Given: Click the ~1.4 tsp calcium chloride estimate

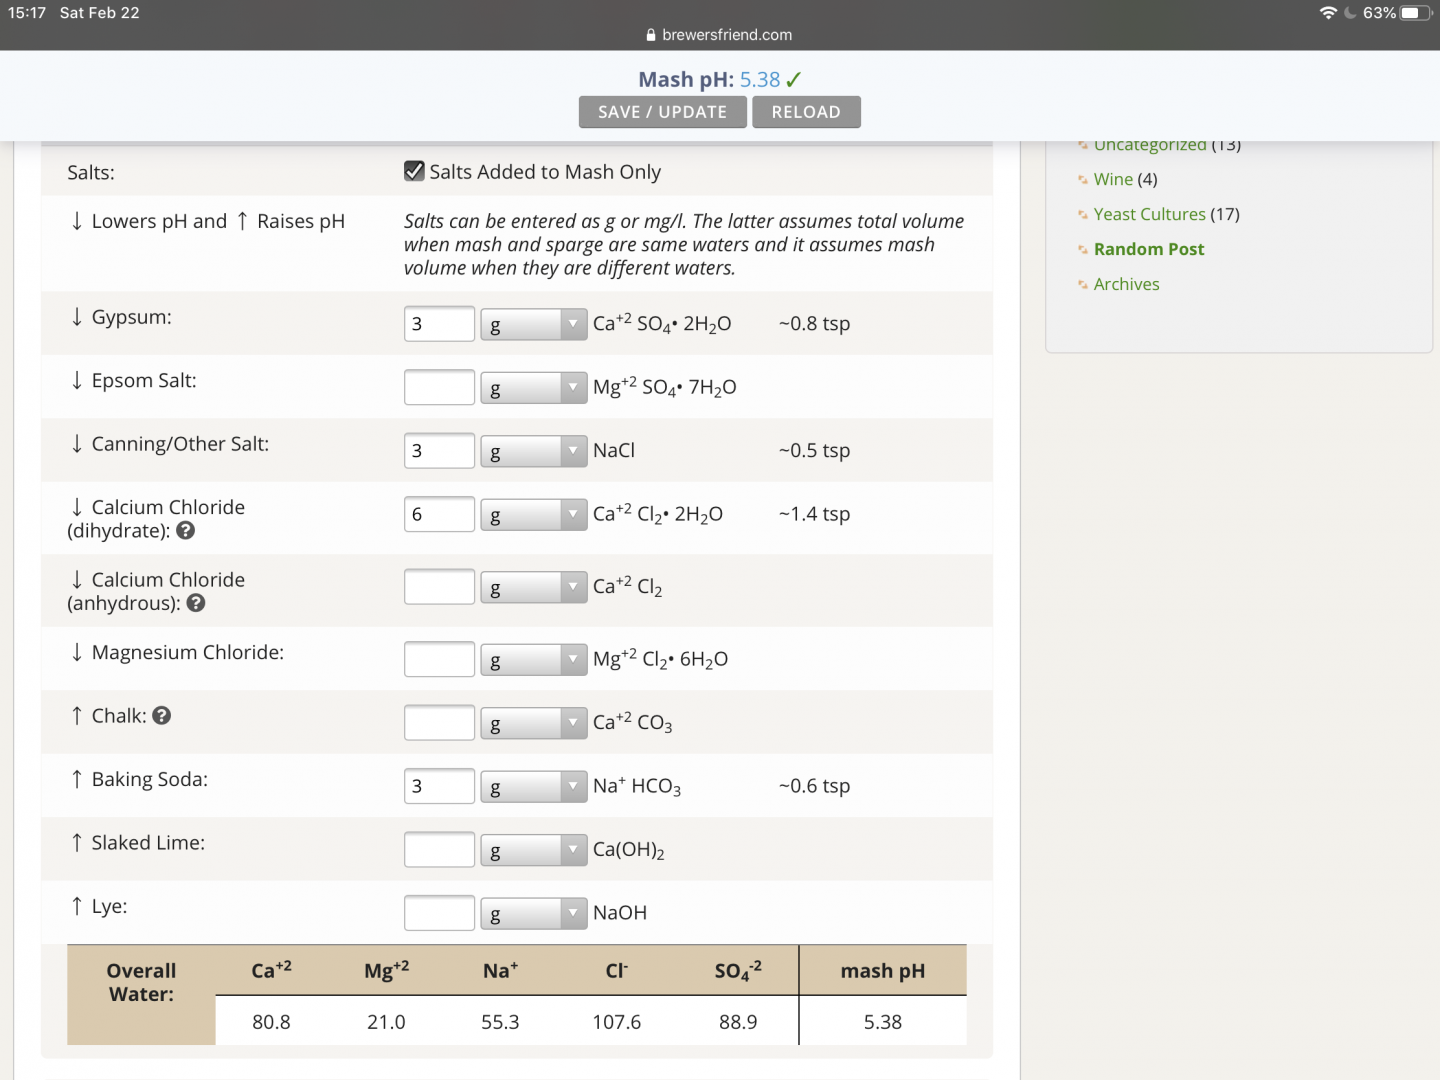Looking at the screenshot, I should (815, 514).
